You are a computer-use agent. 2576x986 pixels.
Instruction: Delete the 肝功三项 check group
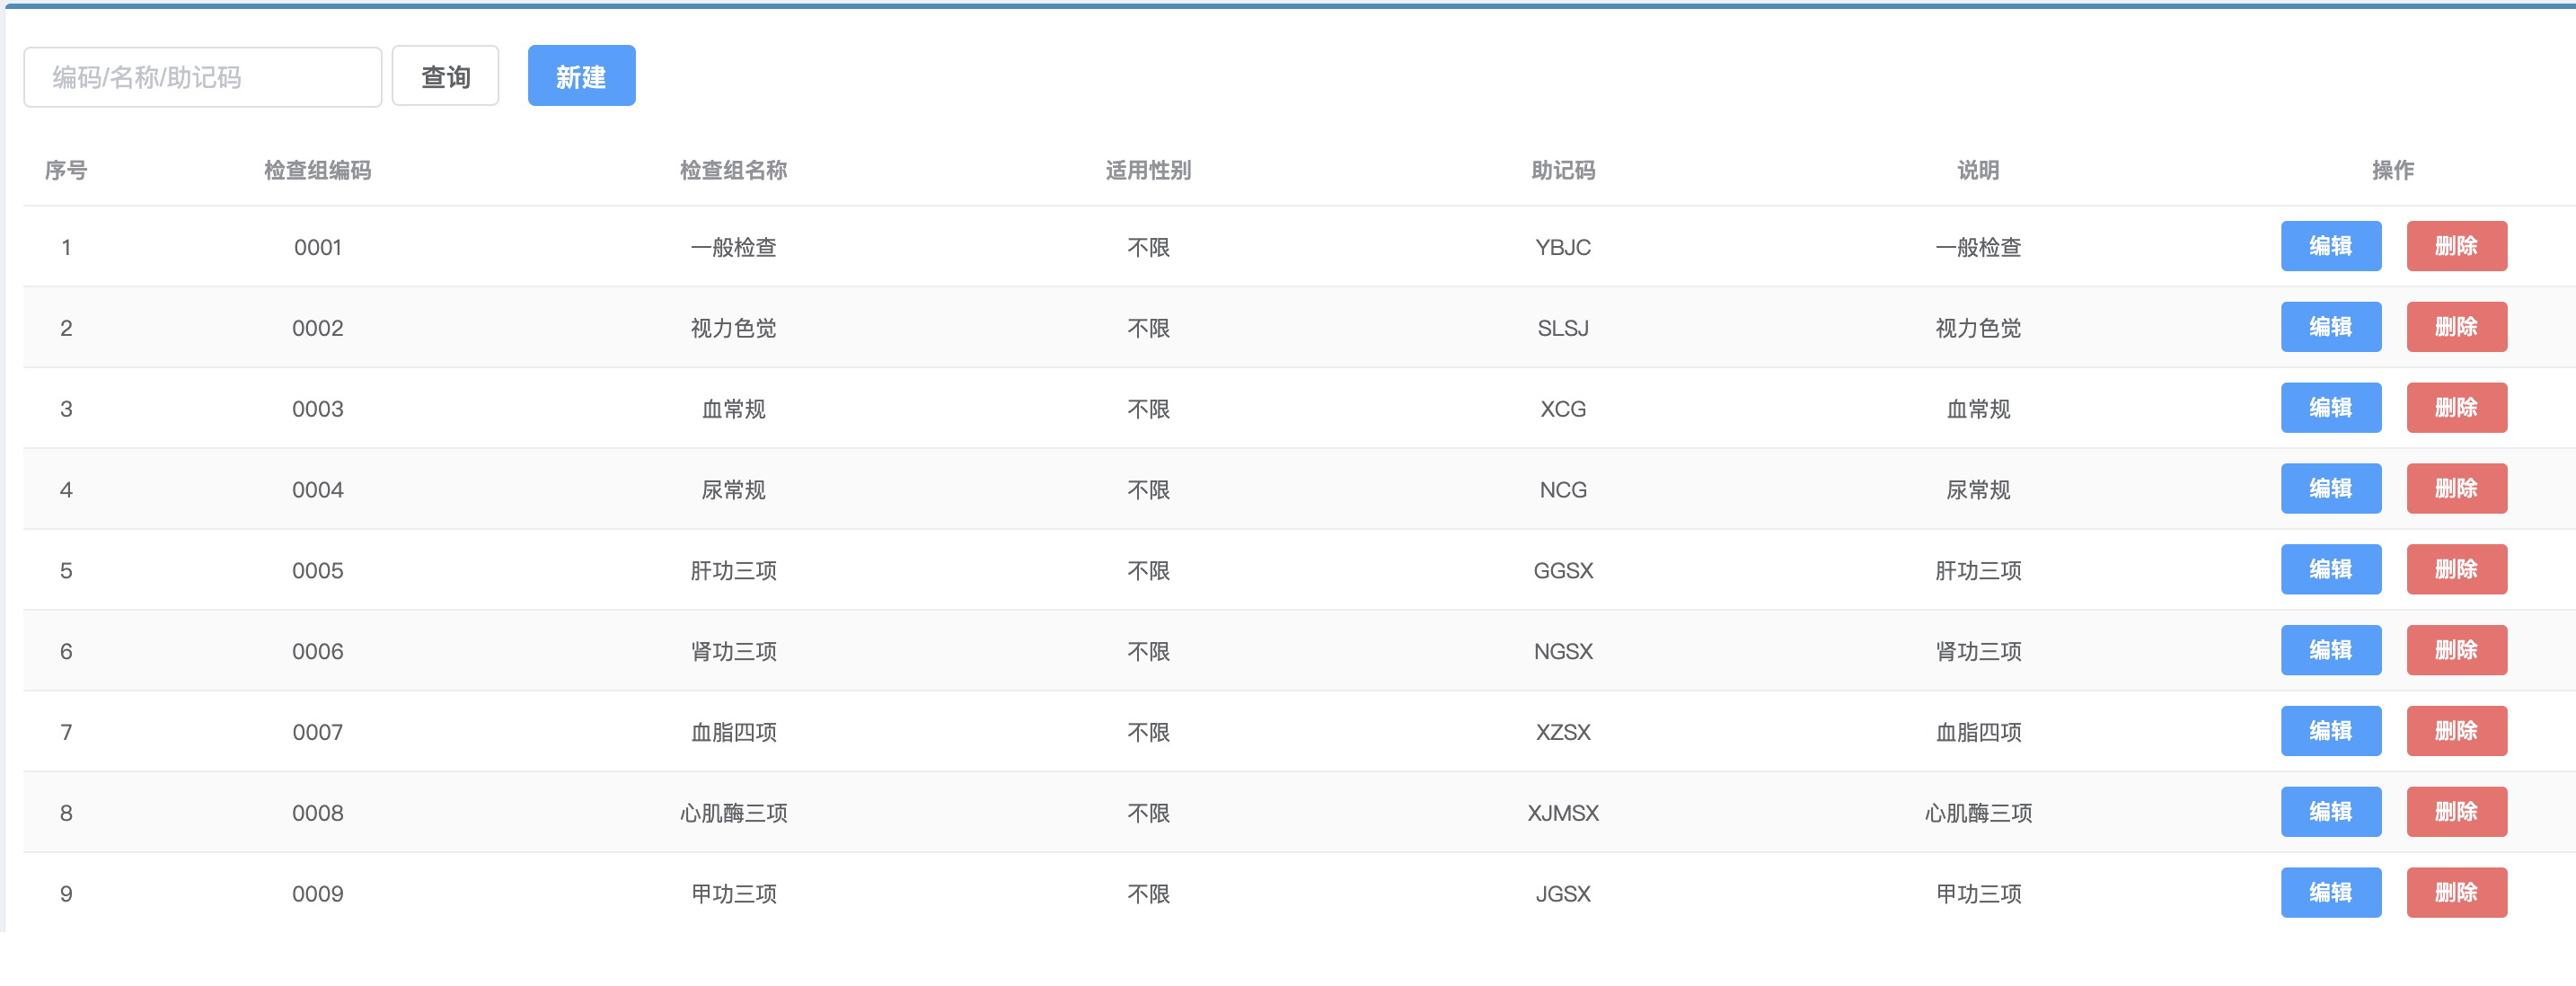pos(2456,570)
